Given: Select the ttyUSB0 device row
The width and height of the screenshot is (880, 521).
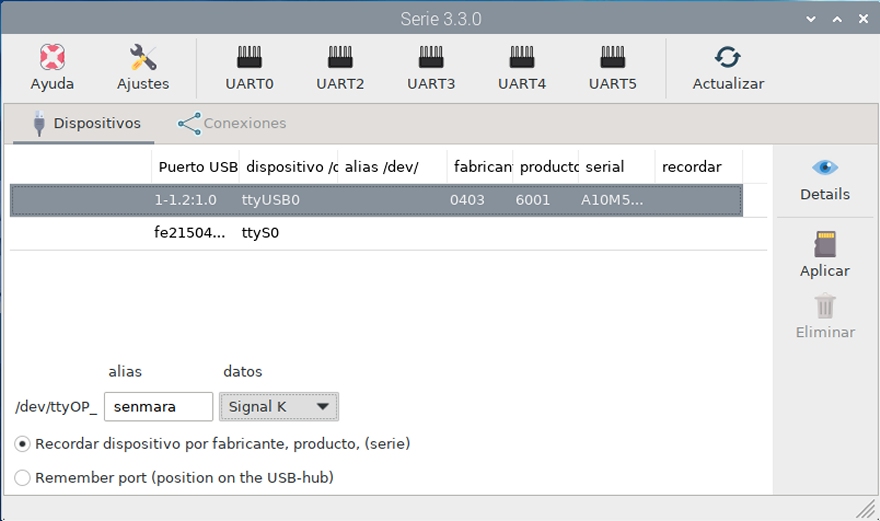Looking at the screenshot, I should pyautogui.click(x=376, y=200).
